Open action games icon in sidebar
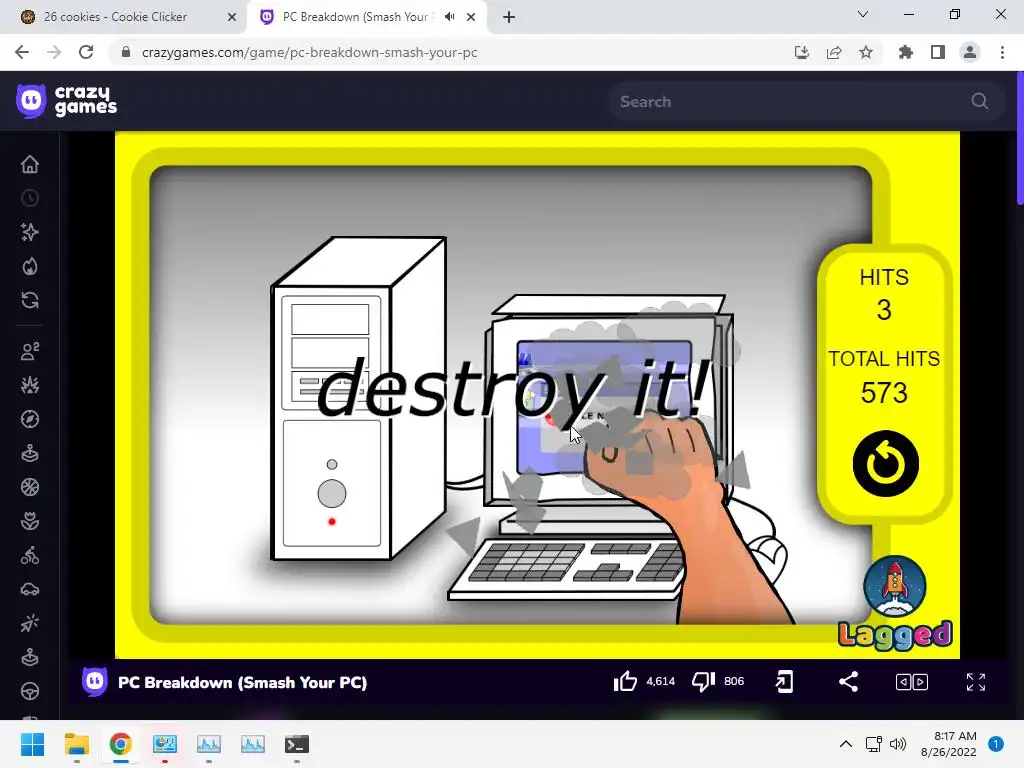The image size is (1024, 768). tap(30, 385)
